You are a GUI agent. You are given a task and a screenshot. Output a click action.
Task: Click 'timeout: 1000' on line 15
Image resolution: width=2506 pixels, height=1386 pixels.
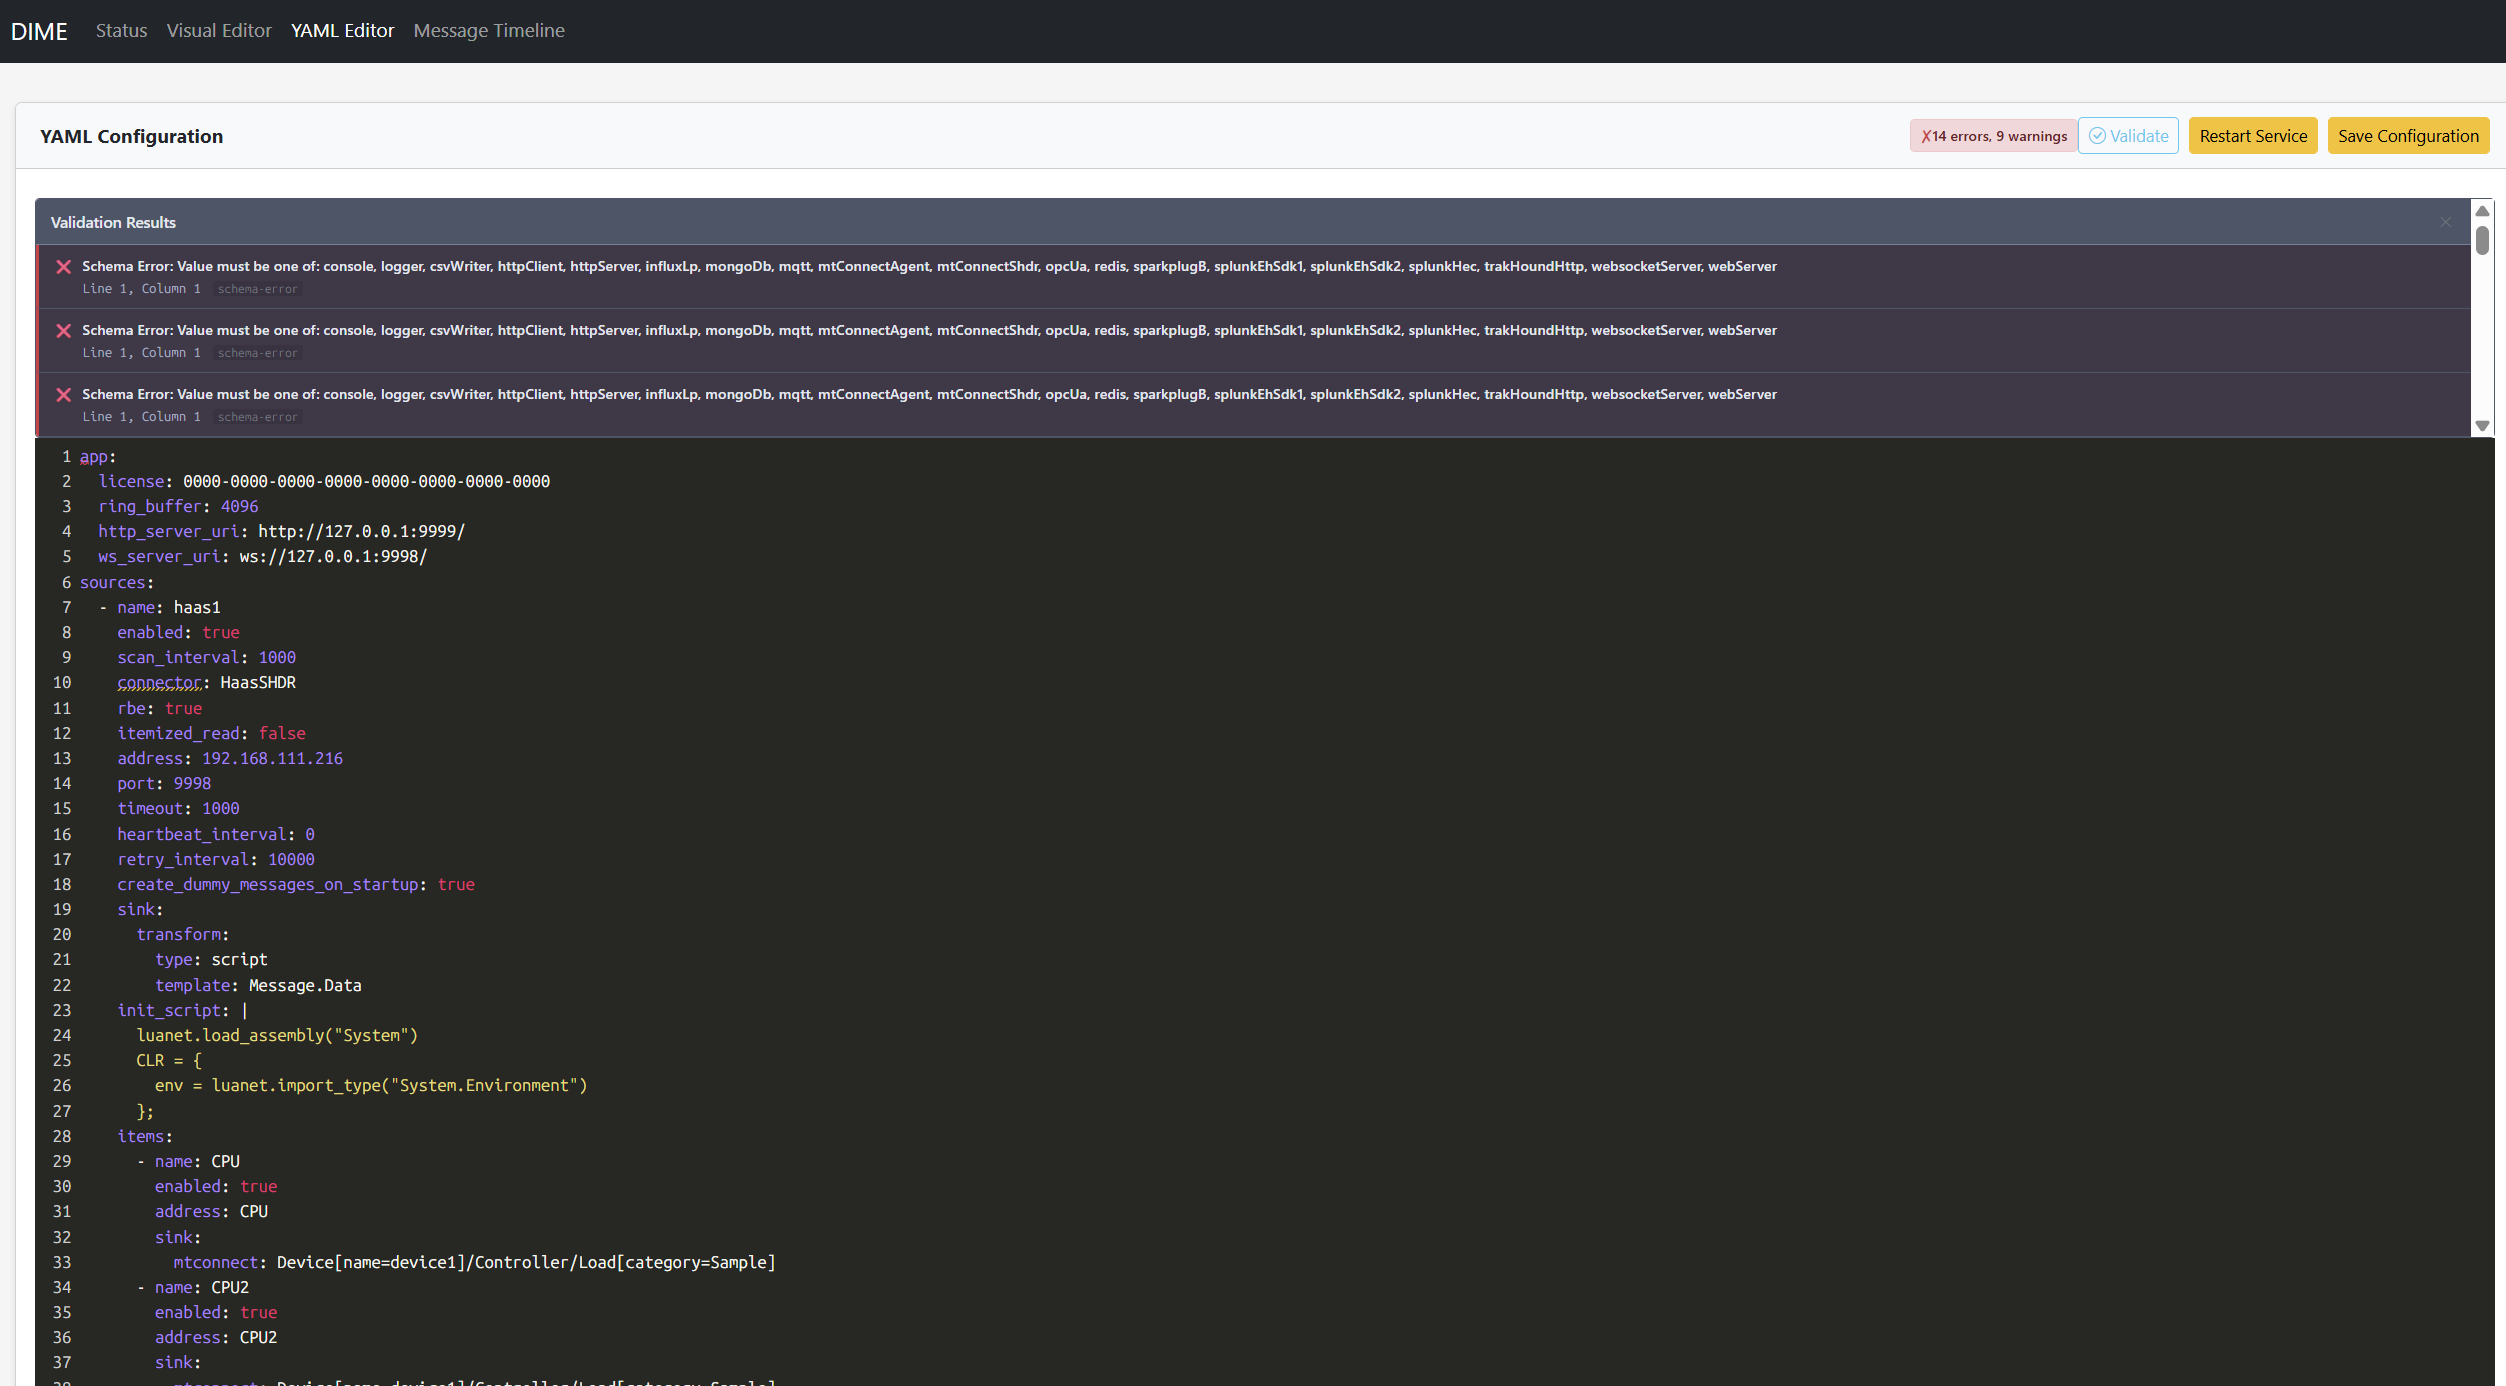coord(178,809)
